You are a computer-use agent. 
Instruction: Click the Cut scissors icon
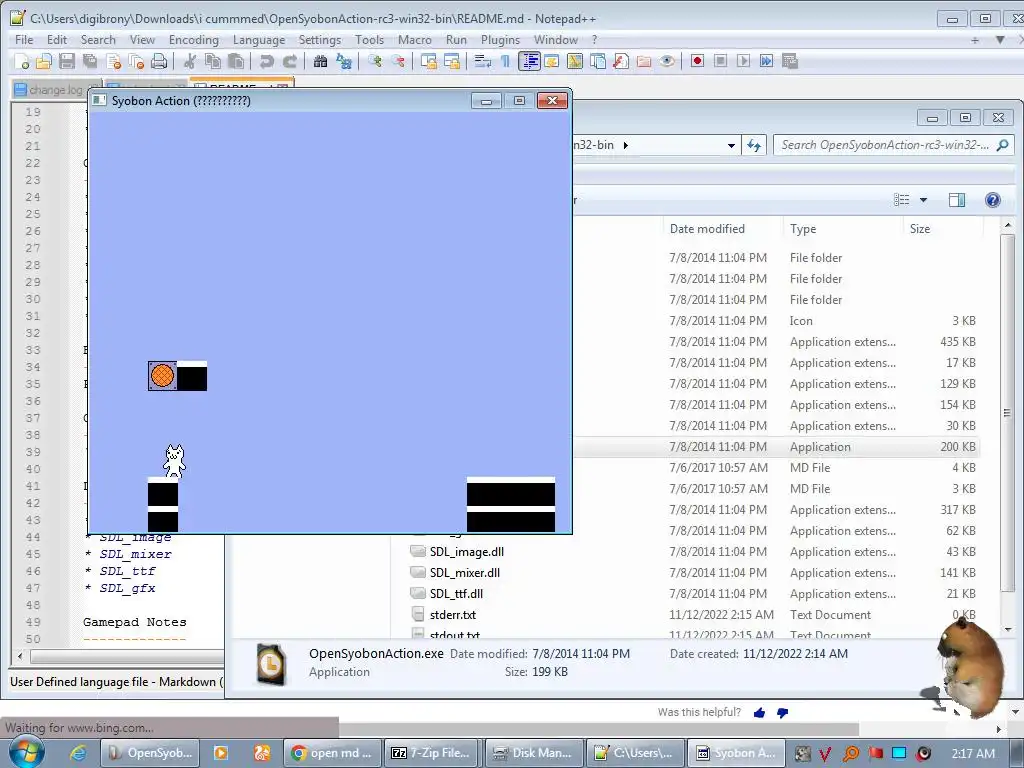coord(190,61)
